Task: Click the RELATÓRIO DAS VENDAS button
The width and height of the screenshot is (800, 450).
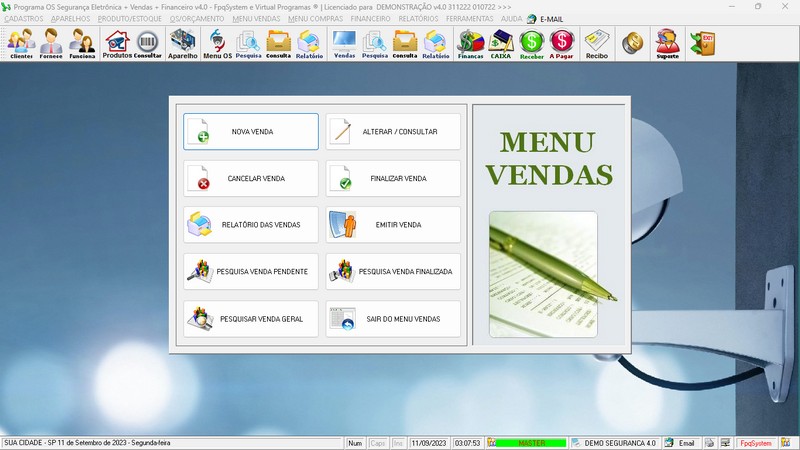Action: (251, 224)
